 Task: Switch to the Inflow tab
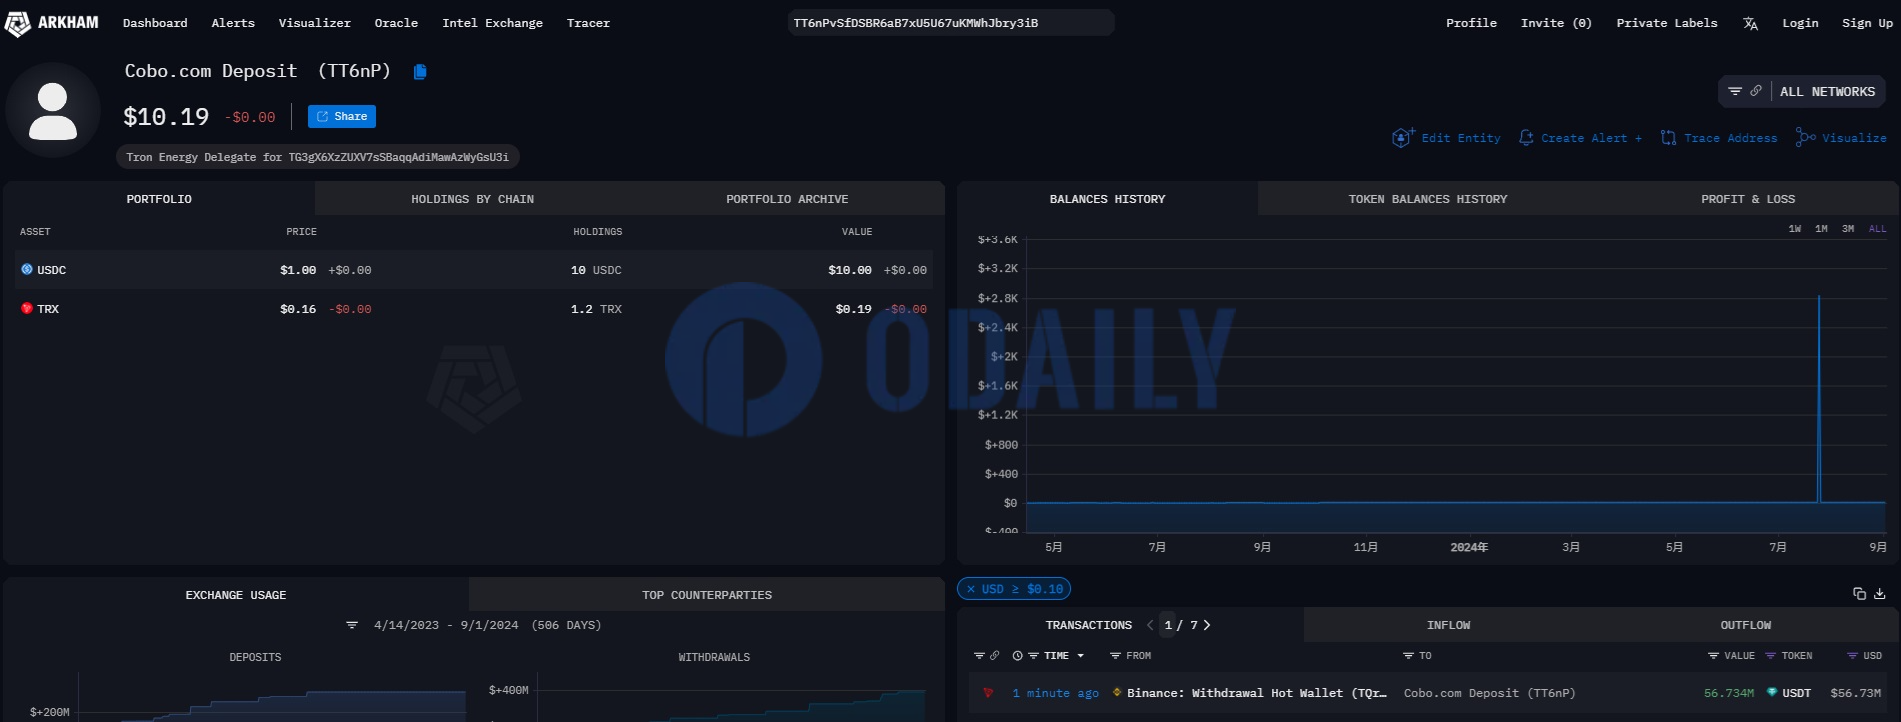(1448, 625)
